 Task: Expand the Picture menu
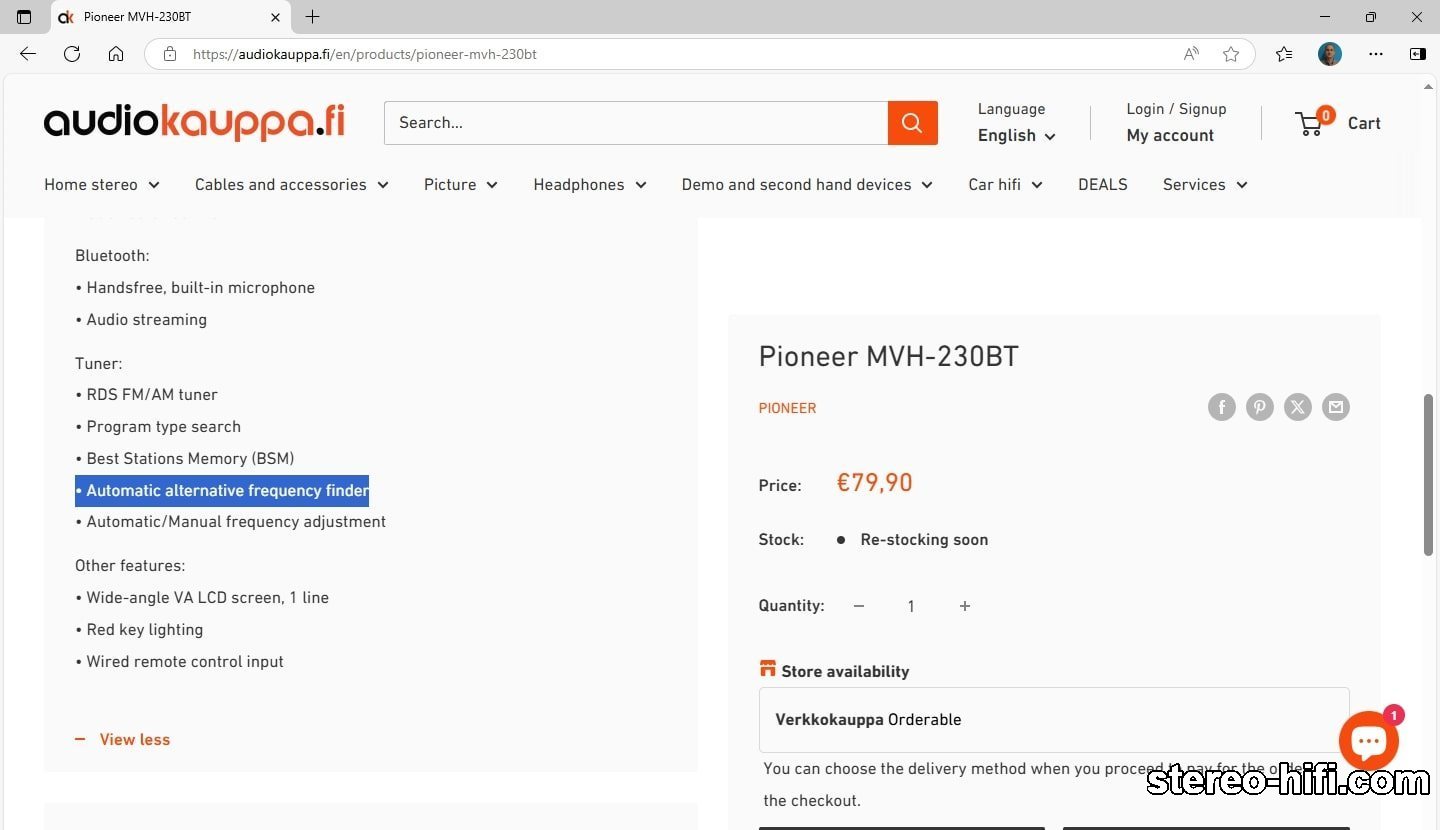461,185
